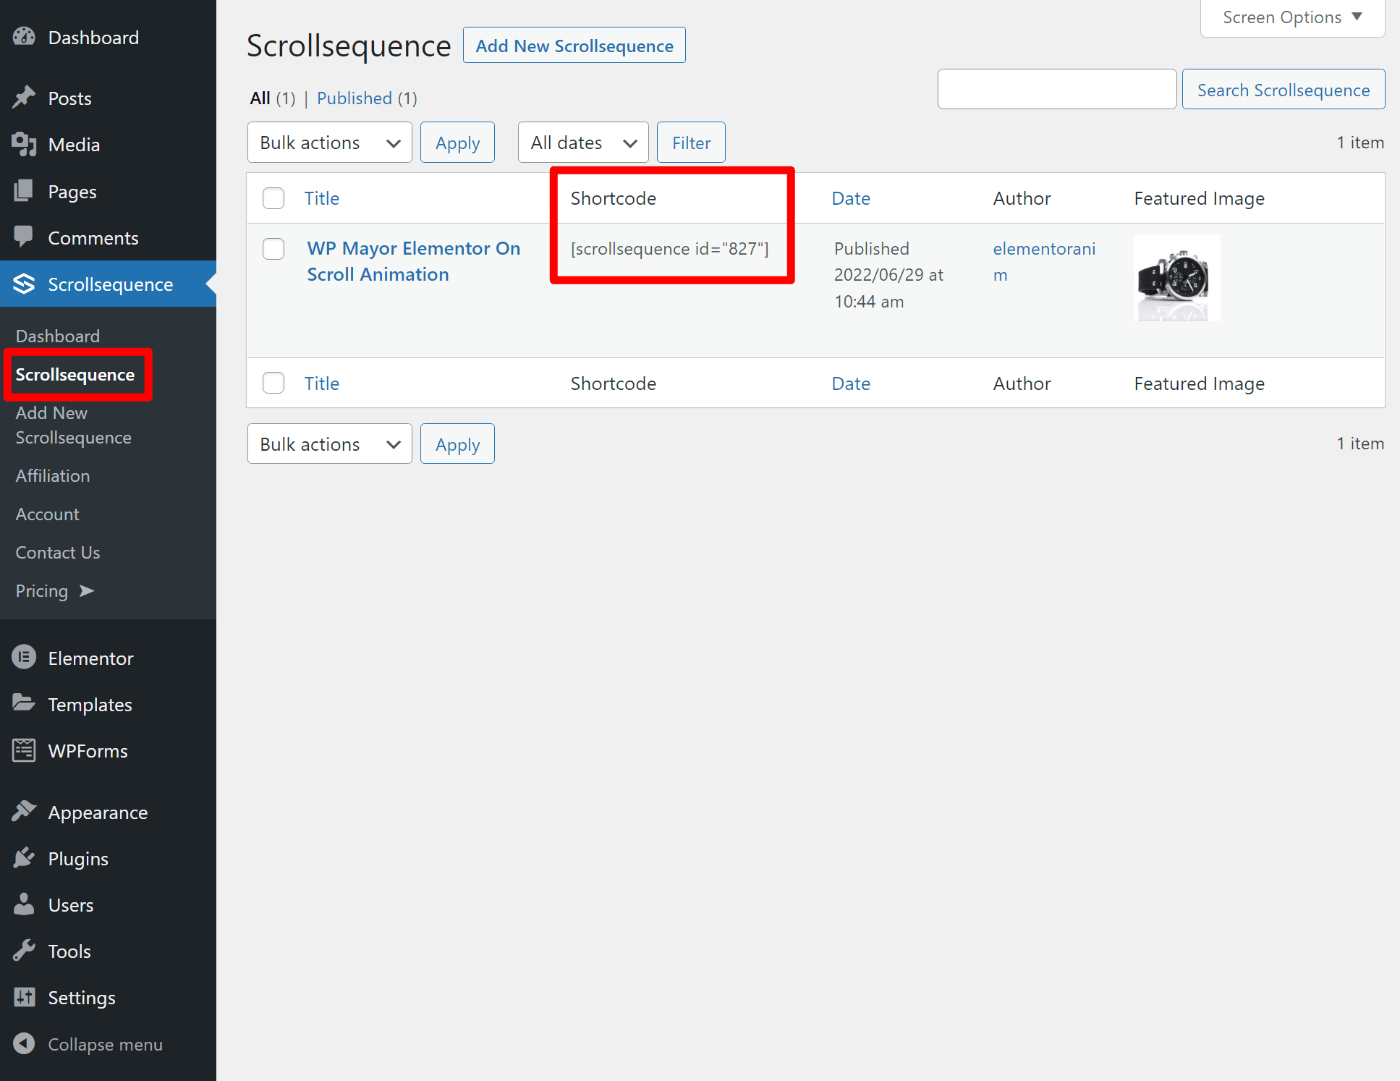Click the Tools wrench icon
1400x1081 pixels.
click(x=24, y=951)
